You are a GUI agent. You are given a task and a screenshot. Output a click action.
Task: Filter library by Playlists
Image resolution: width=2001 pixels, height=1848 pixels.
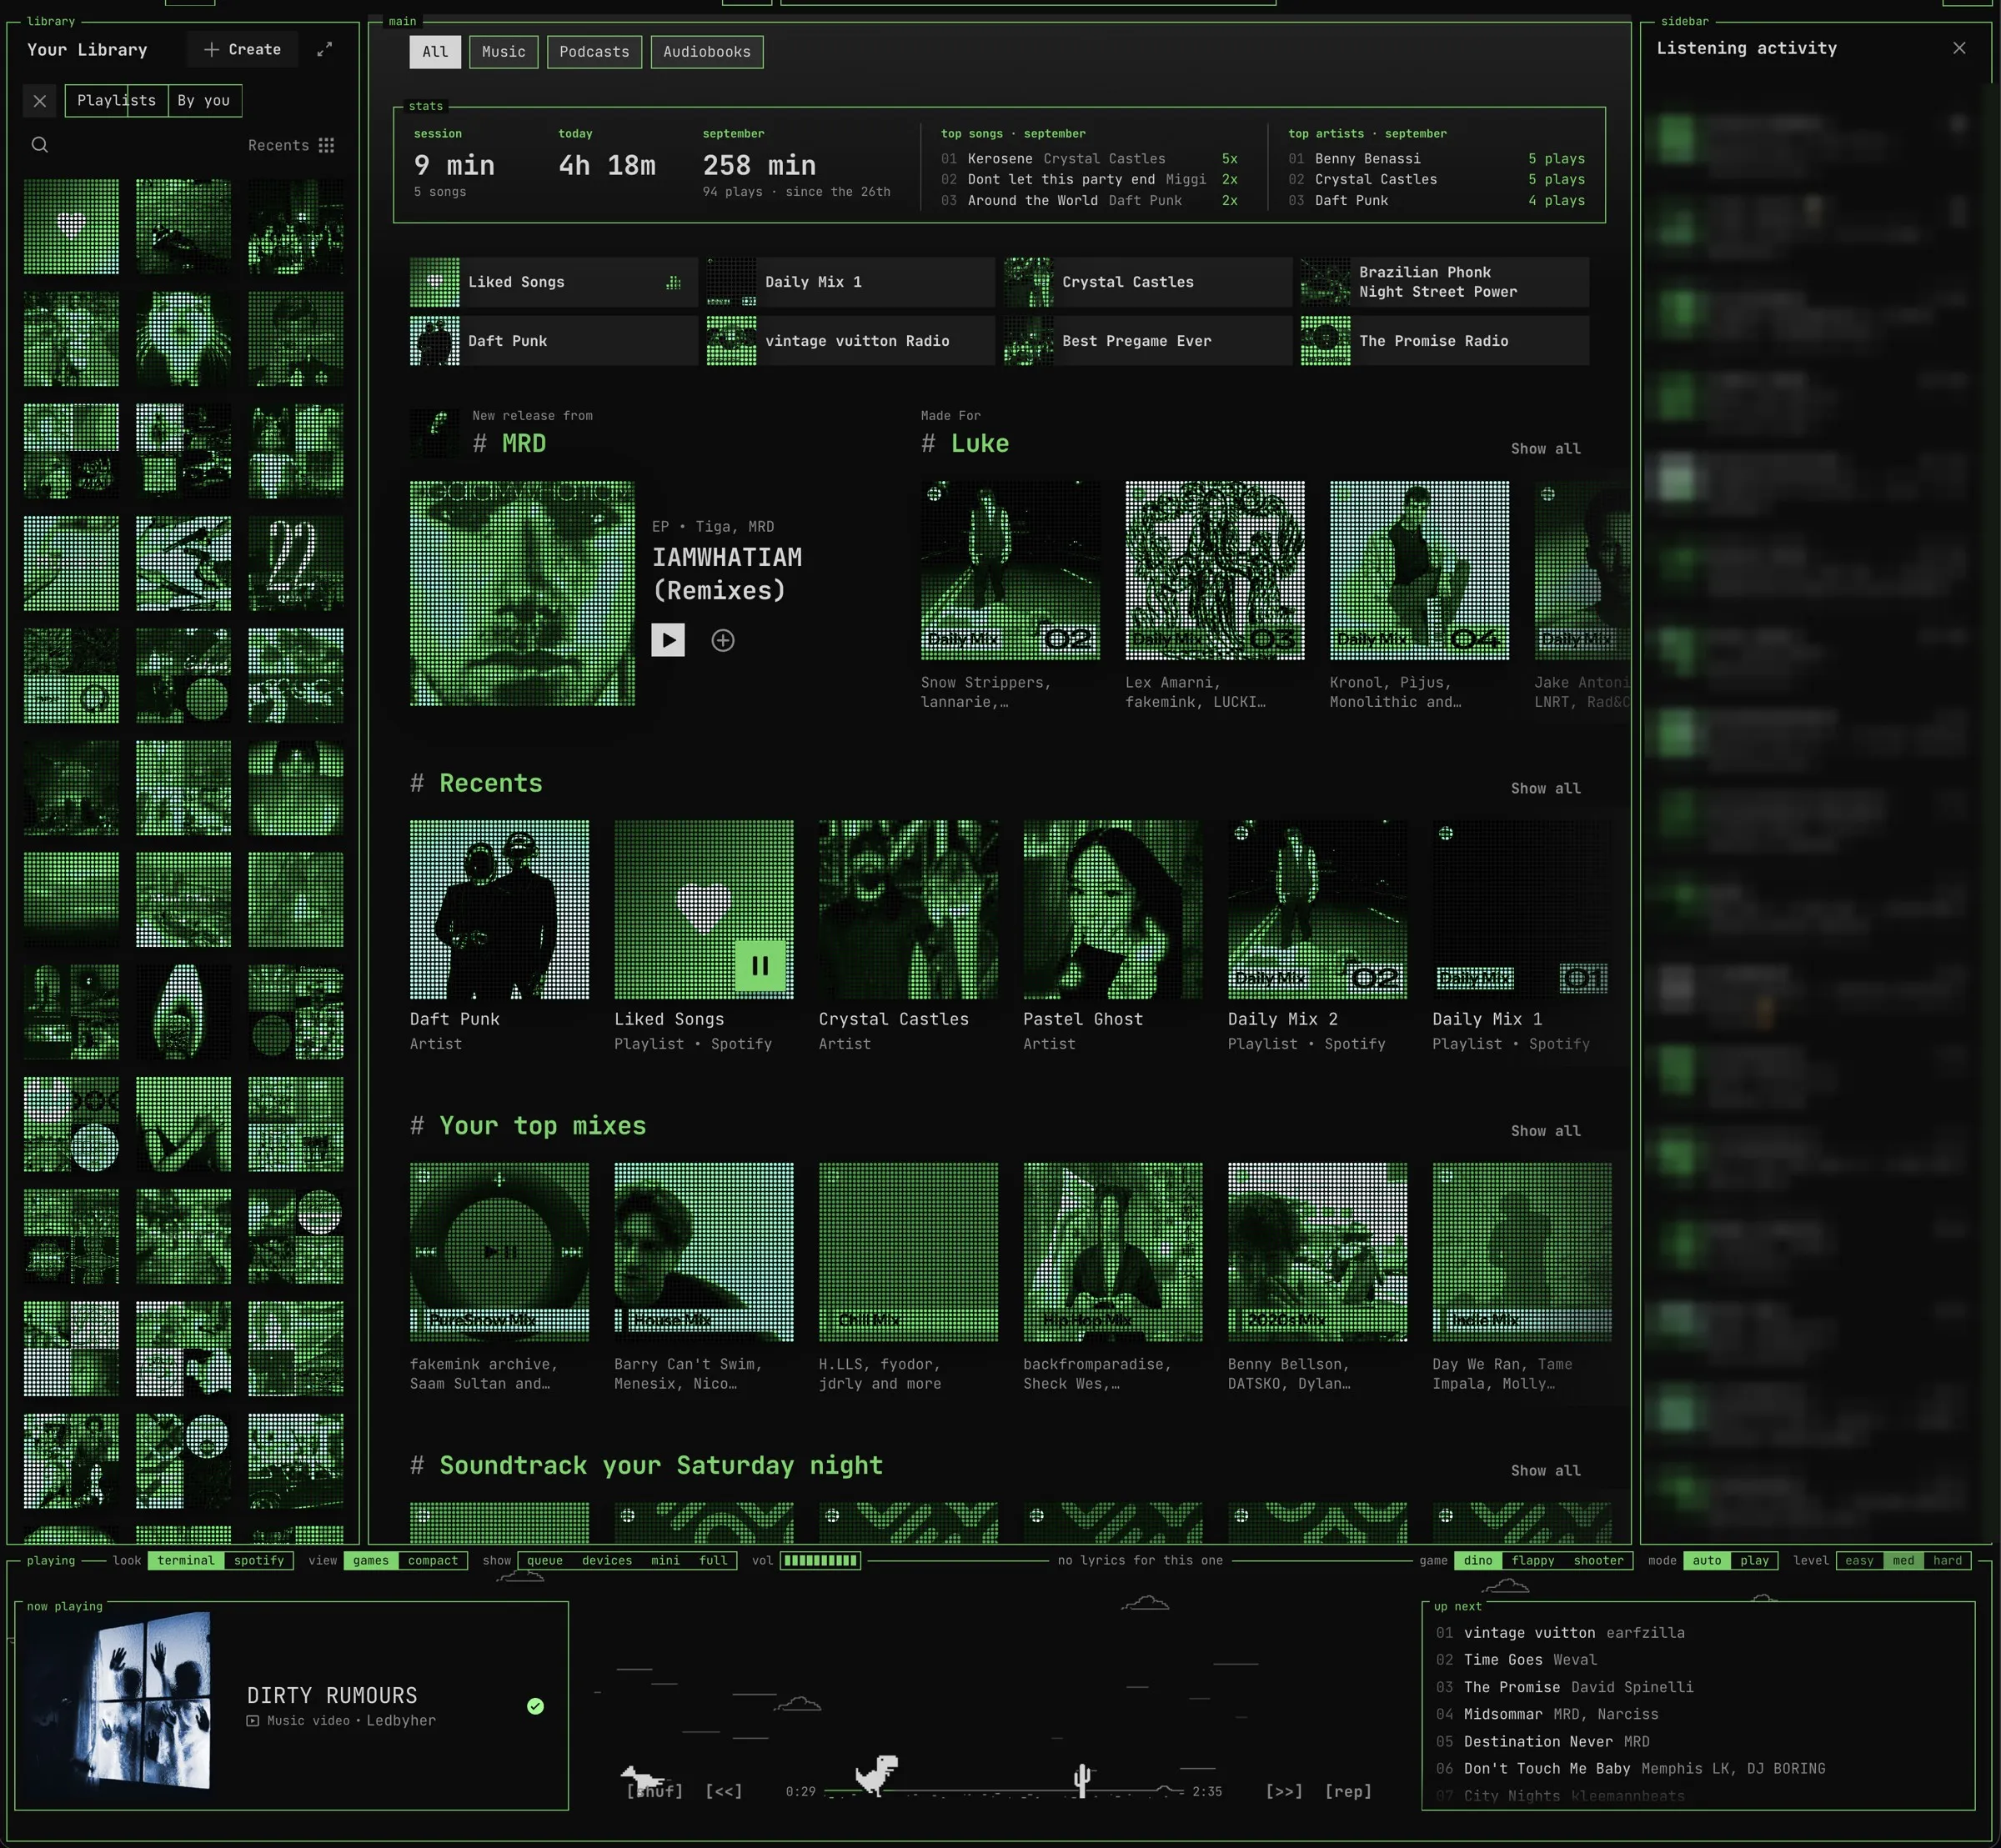point(116,101)
